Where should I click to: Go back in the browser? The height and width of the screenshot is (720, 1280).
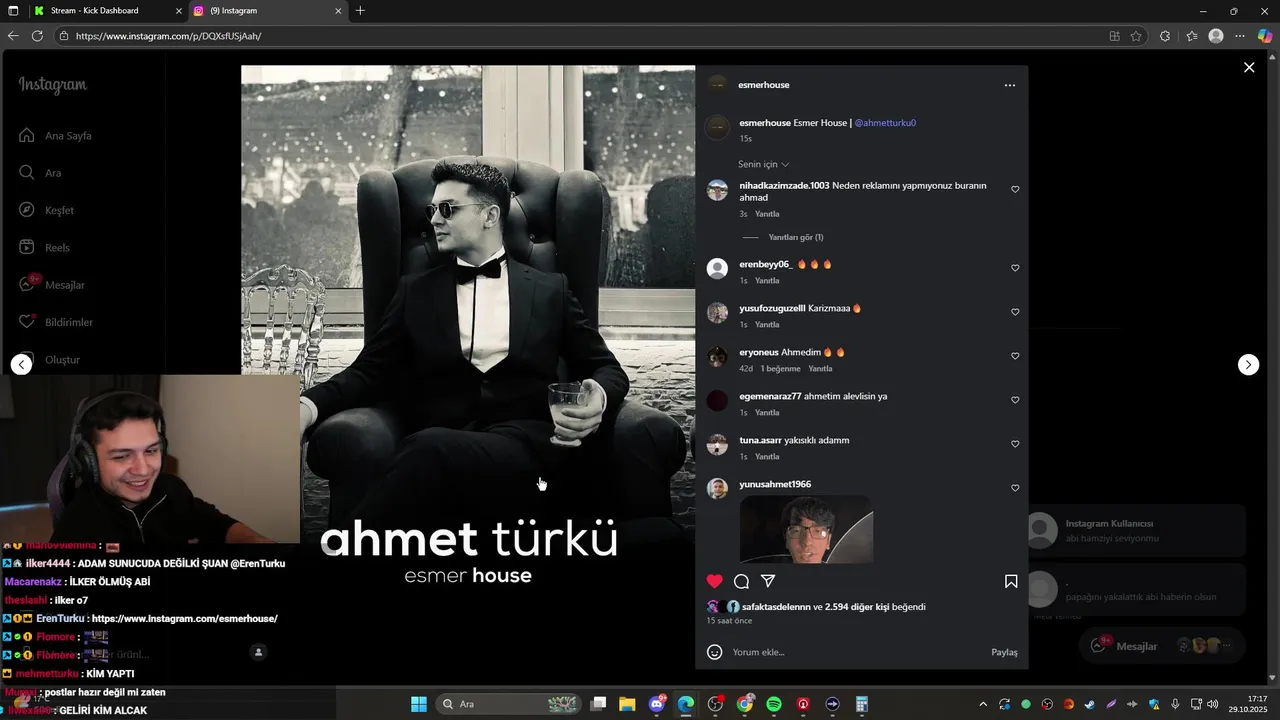pos(13,36)
